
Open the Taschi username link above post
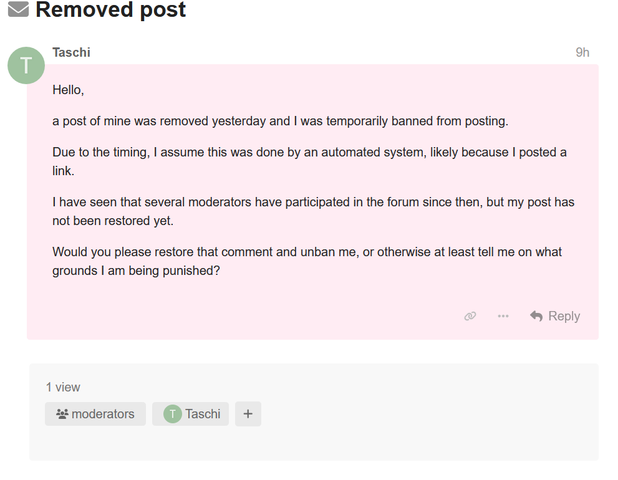tap(71, 52)
